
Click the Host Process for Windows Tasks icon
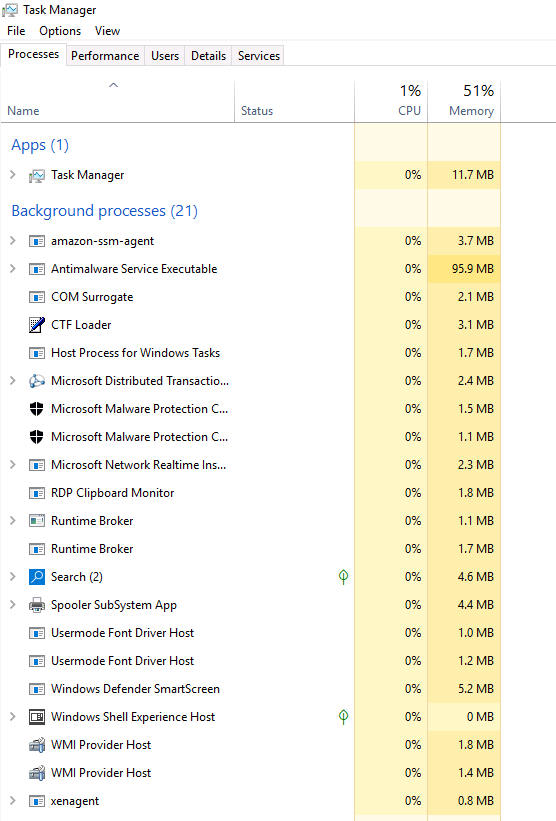coord(37,353)
